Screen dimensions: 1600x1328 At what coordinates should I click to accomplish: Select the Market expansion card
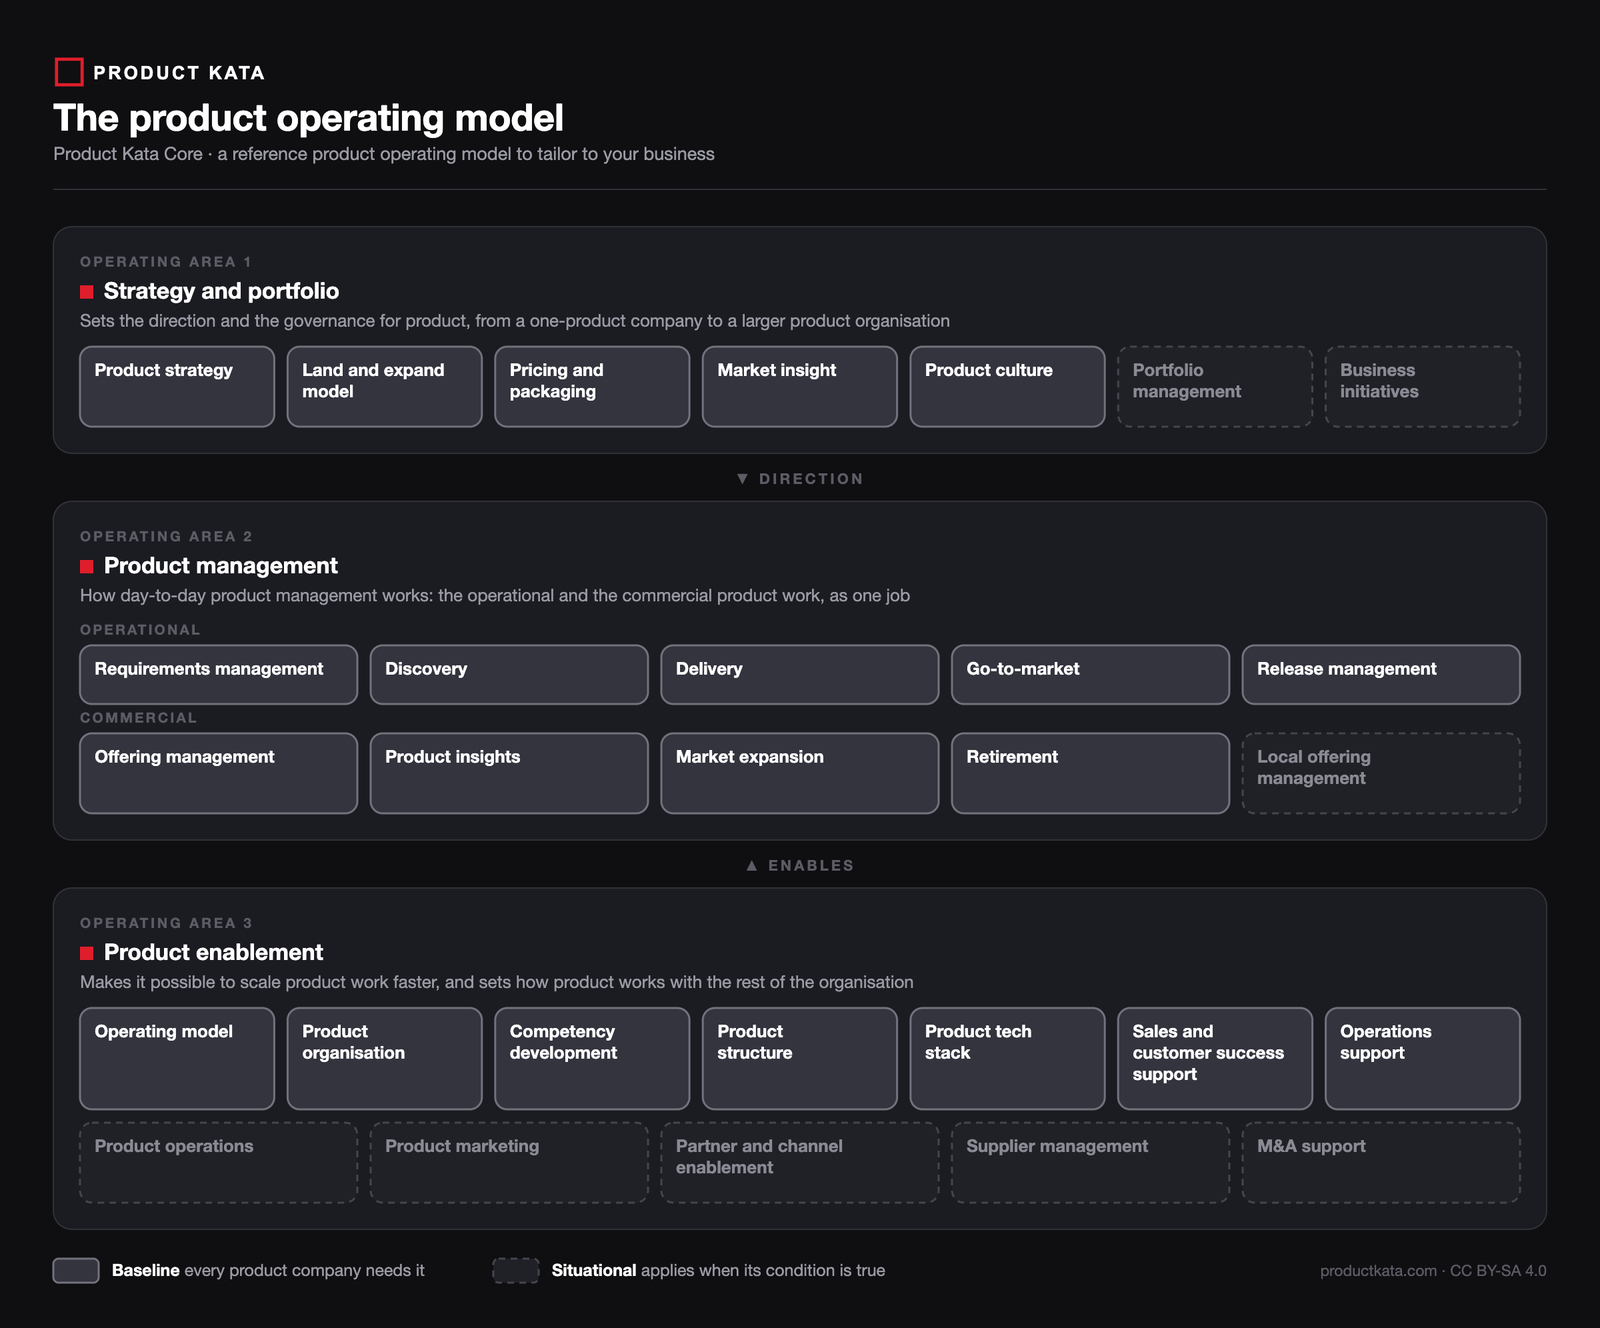pyautogui.click(x=800, y=774)
